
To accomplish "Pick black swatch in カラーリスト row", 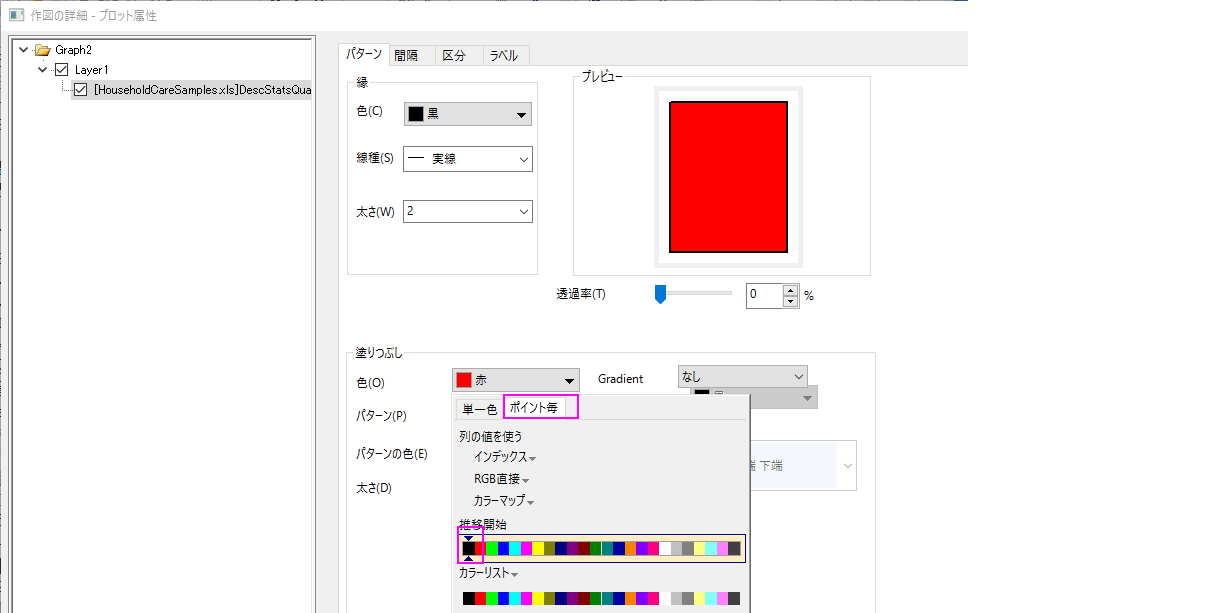I will click(x=469, y=598).
